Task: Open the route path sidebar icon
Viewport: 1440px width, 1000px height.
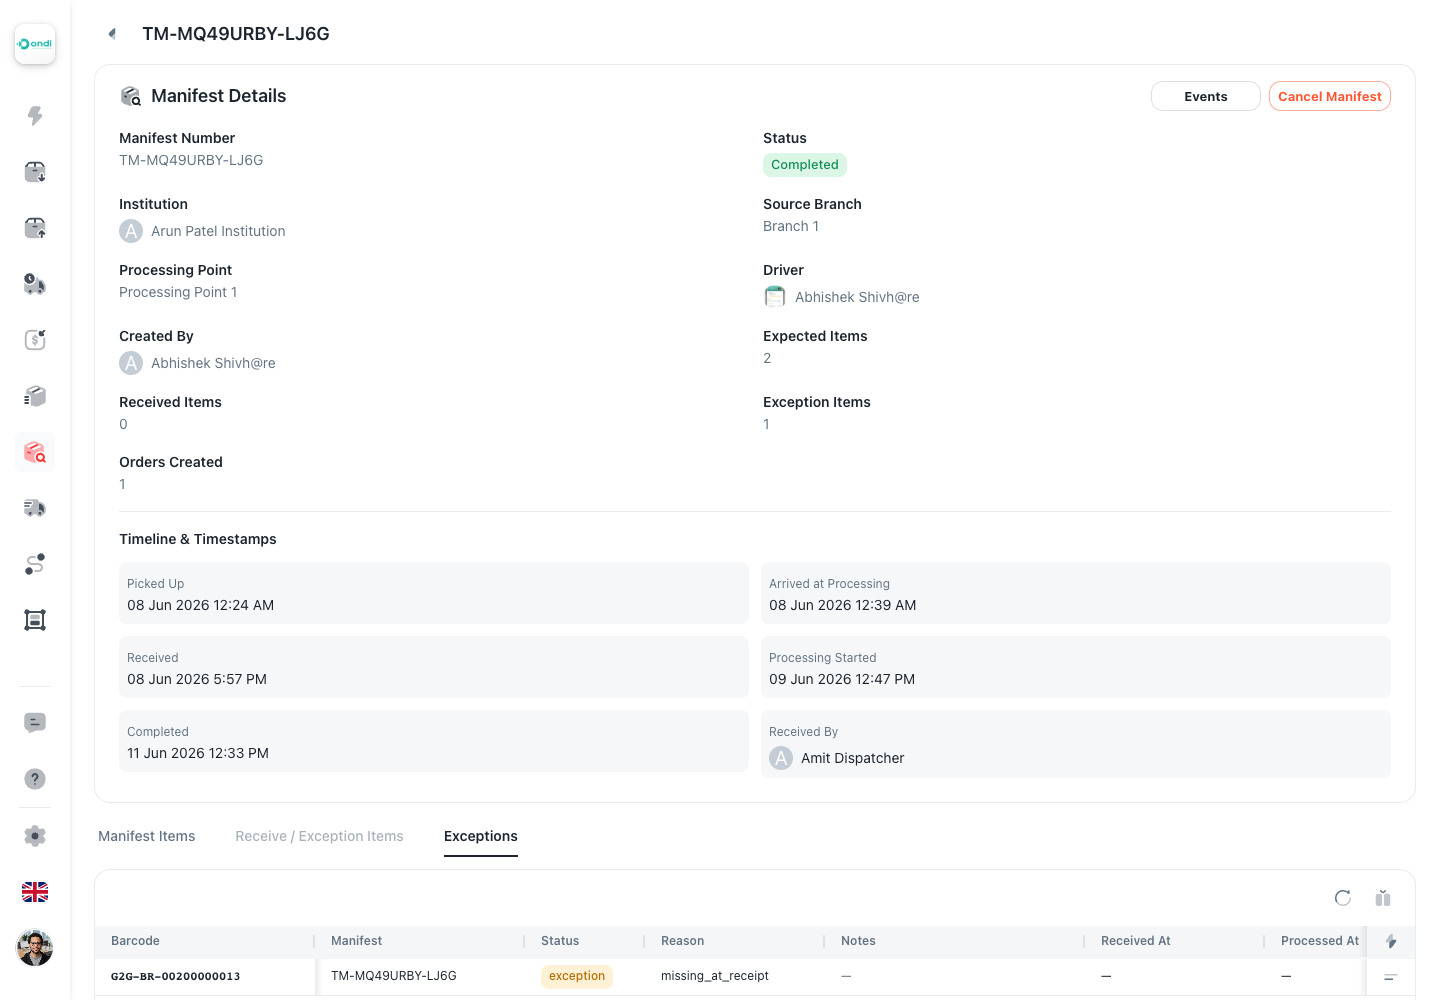Action: pos(35,564)
